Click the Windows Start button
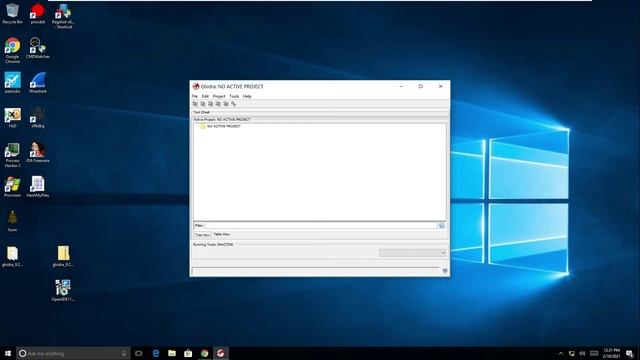 click(x=8, y=353)
